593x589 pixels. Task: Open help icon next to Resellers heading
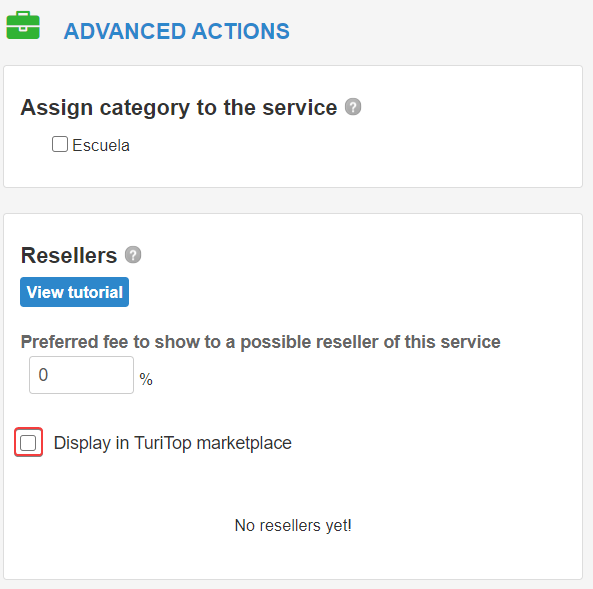coord(133,255)
